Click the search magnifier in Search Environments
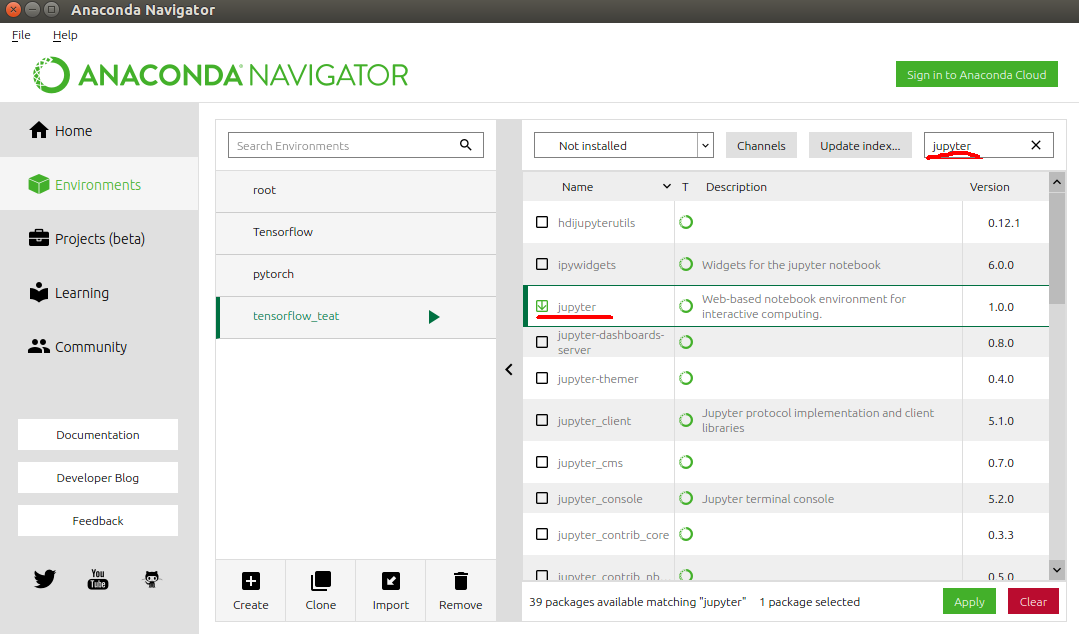 point(466,145)
